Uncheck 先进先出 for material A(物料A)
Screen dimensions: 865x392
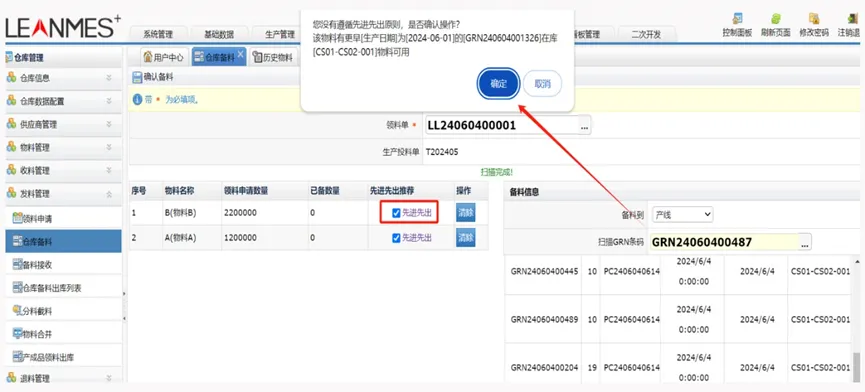pos(396,238)
